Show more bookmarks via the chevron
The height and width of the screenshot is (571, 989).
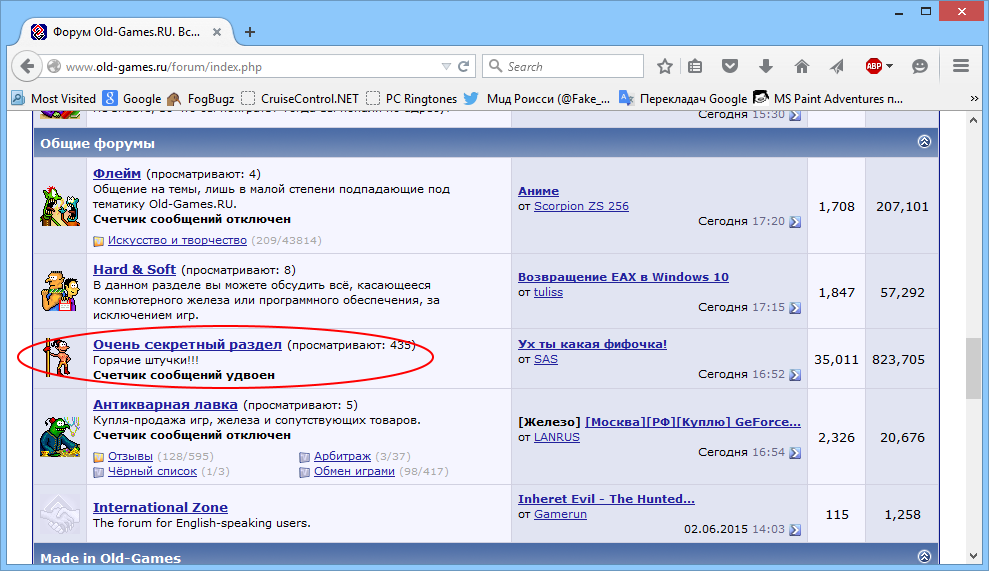pyautogui.click(x=974, y=98)
